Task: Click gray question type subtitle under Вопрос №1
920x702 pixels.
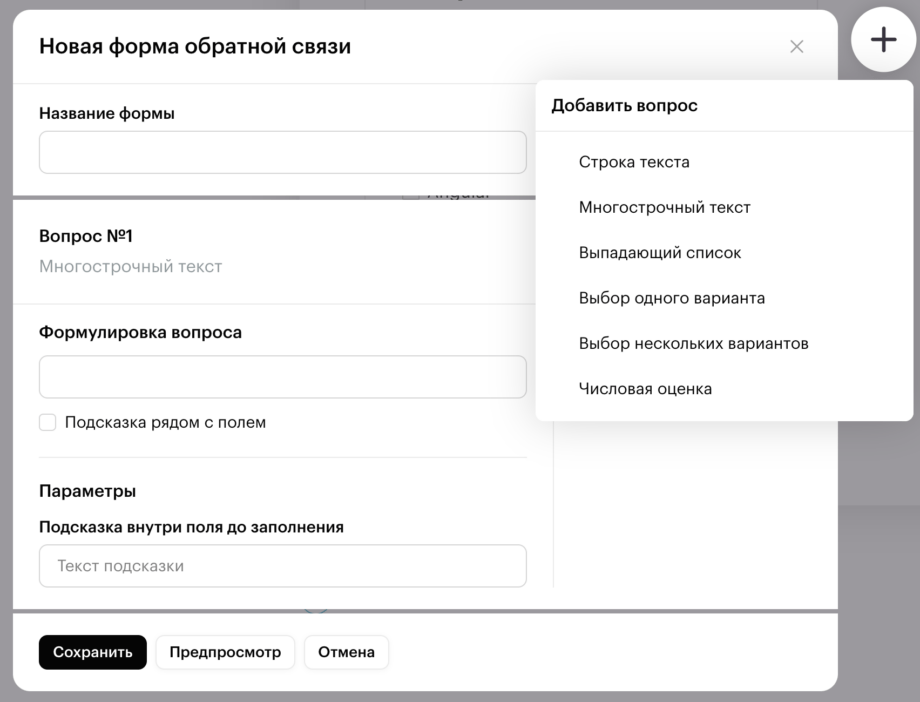Action: pyautogui.click(x=130, y=267)
